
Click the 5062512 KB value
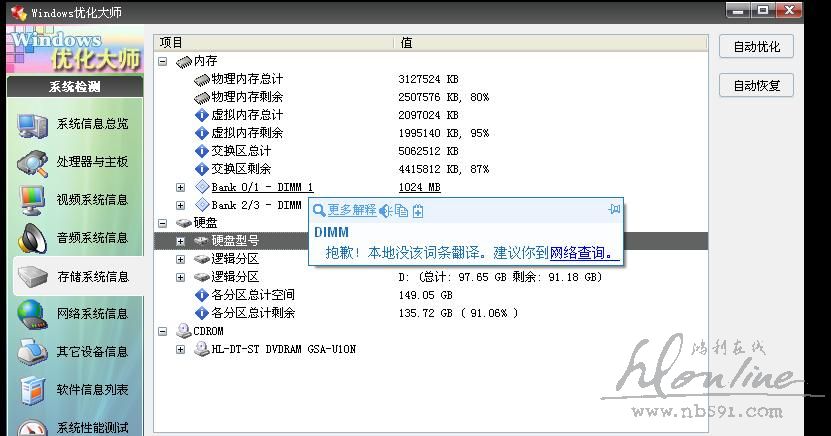tap(428, 152)
